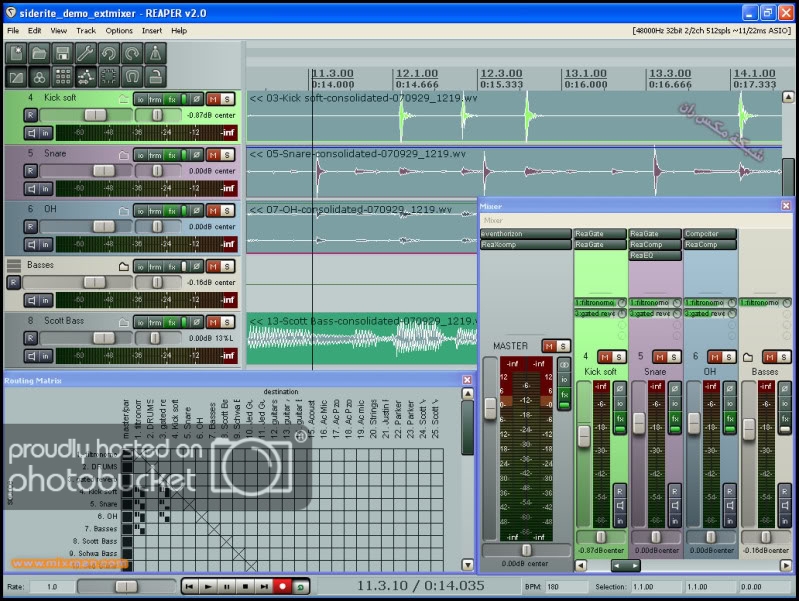Toggle snap magnet toolbar icon
The image size is (799, 601).
point(132,77)
